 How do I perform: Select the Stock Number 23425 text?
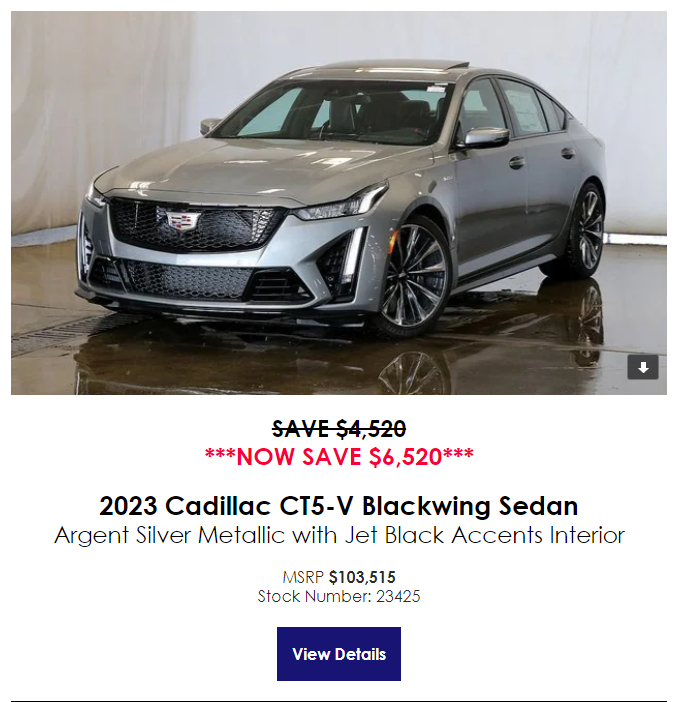click(339, 596)
